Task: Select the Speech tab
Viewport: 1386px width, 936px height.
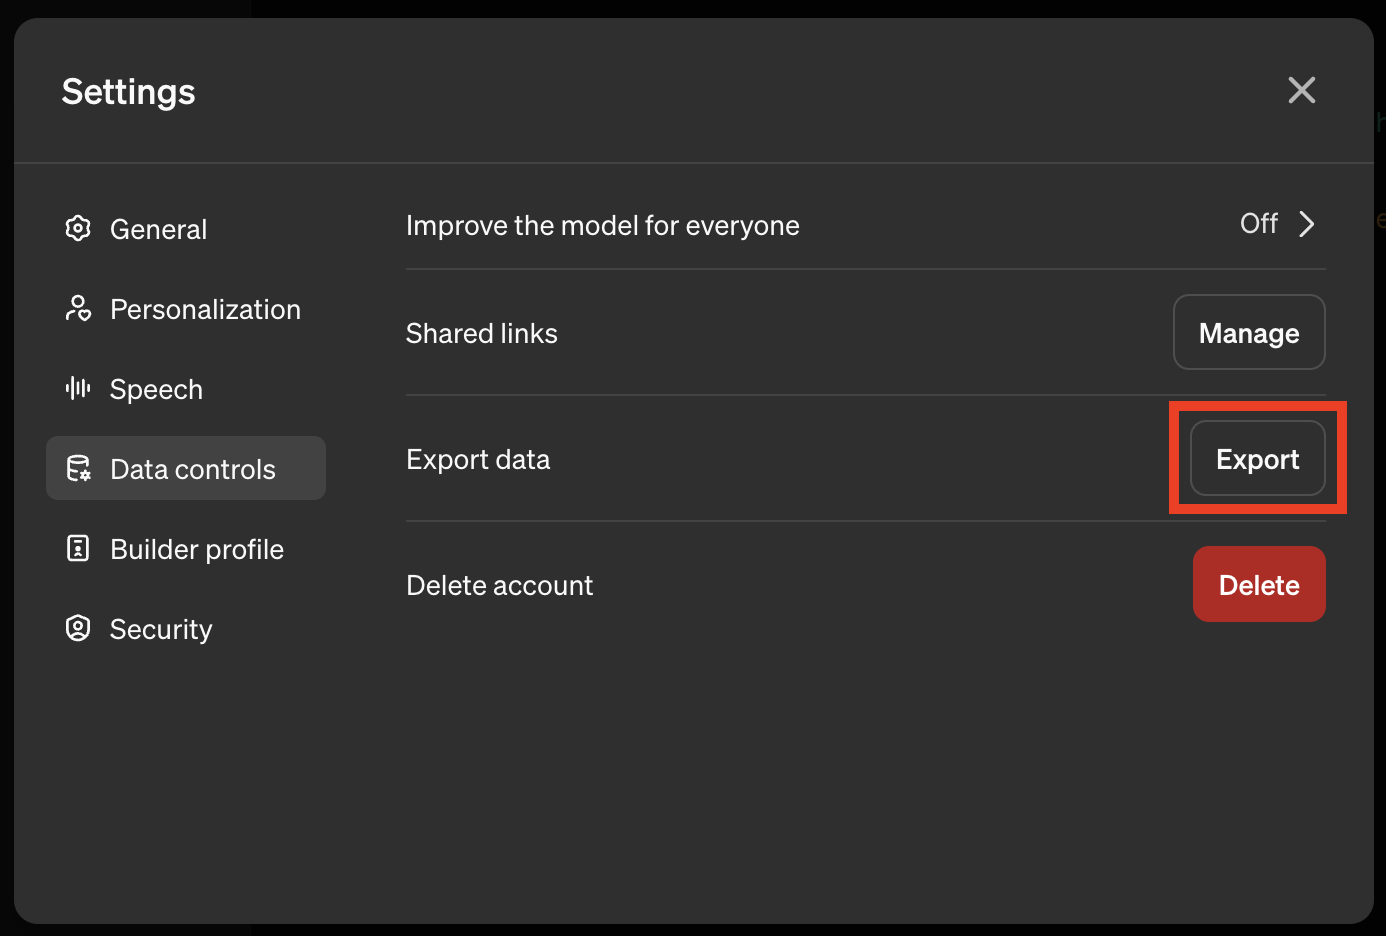Action: [186, 388]
